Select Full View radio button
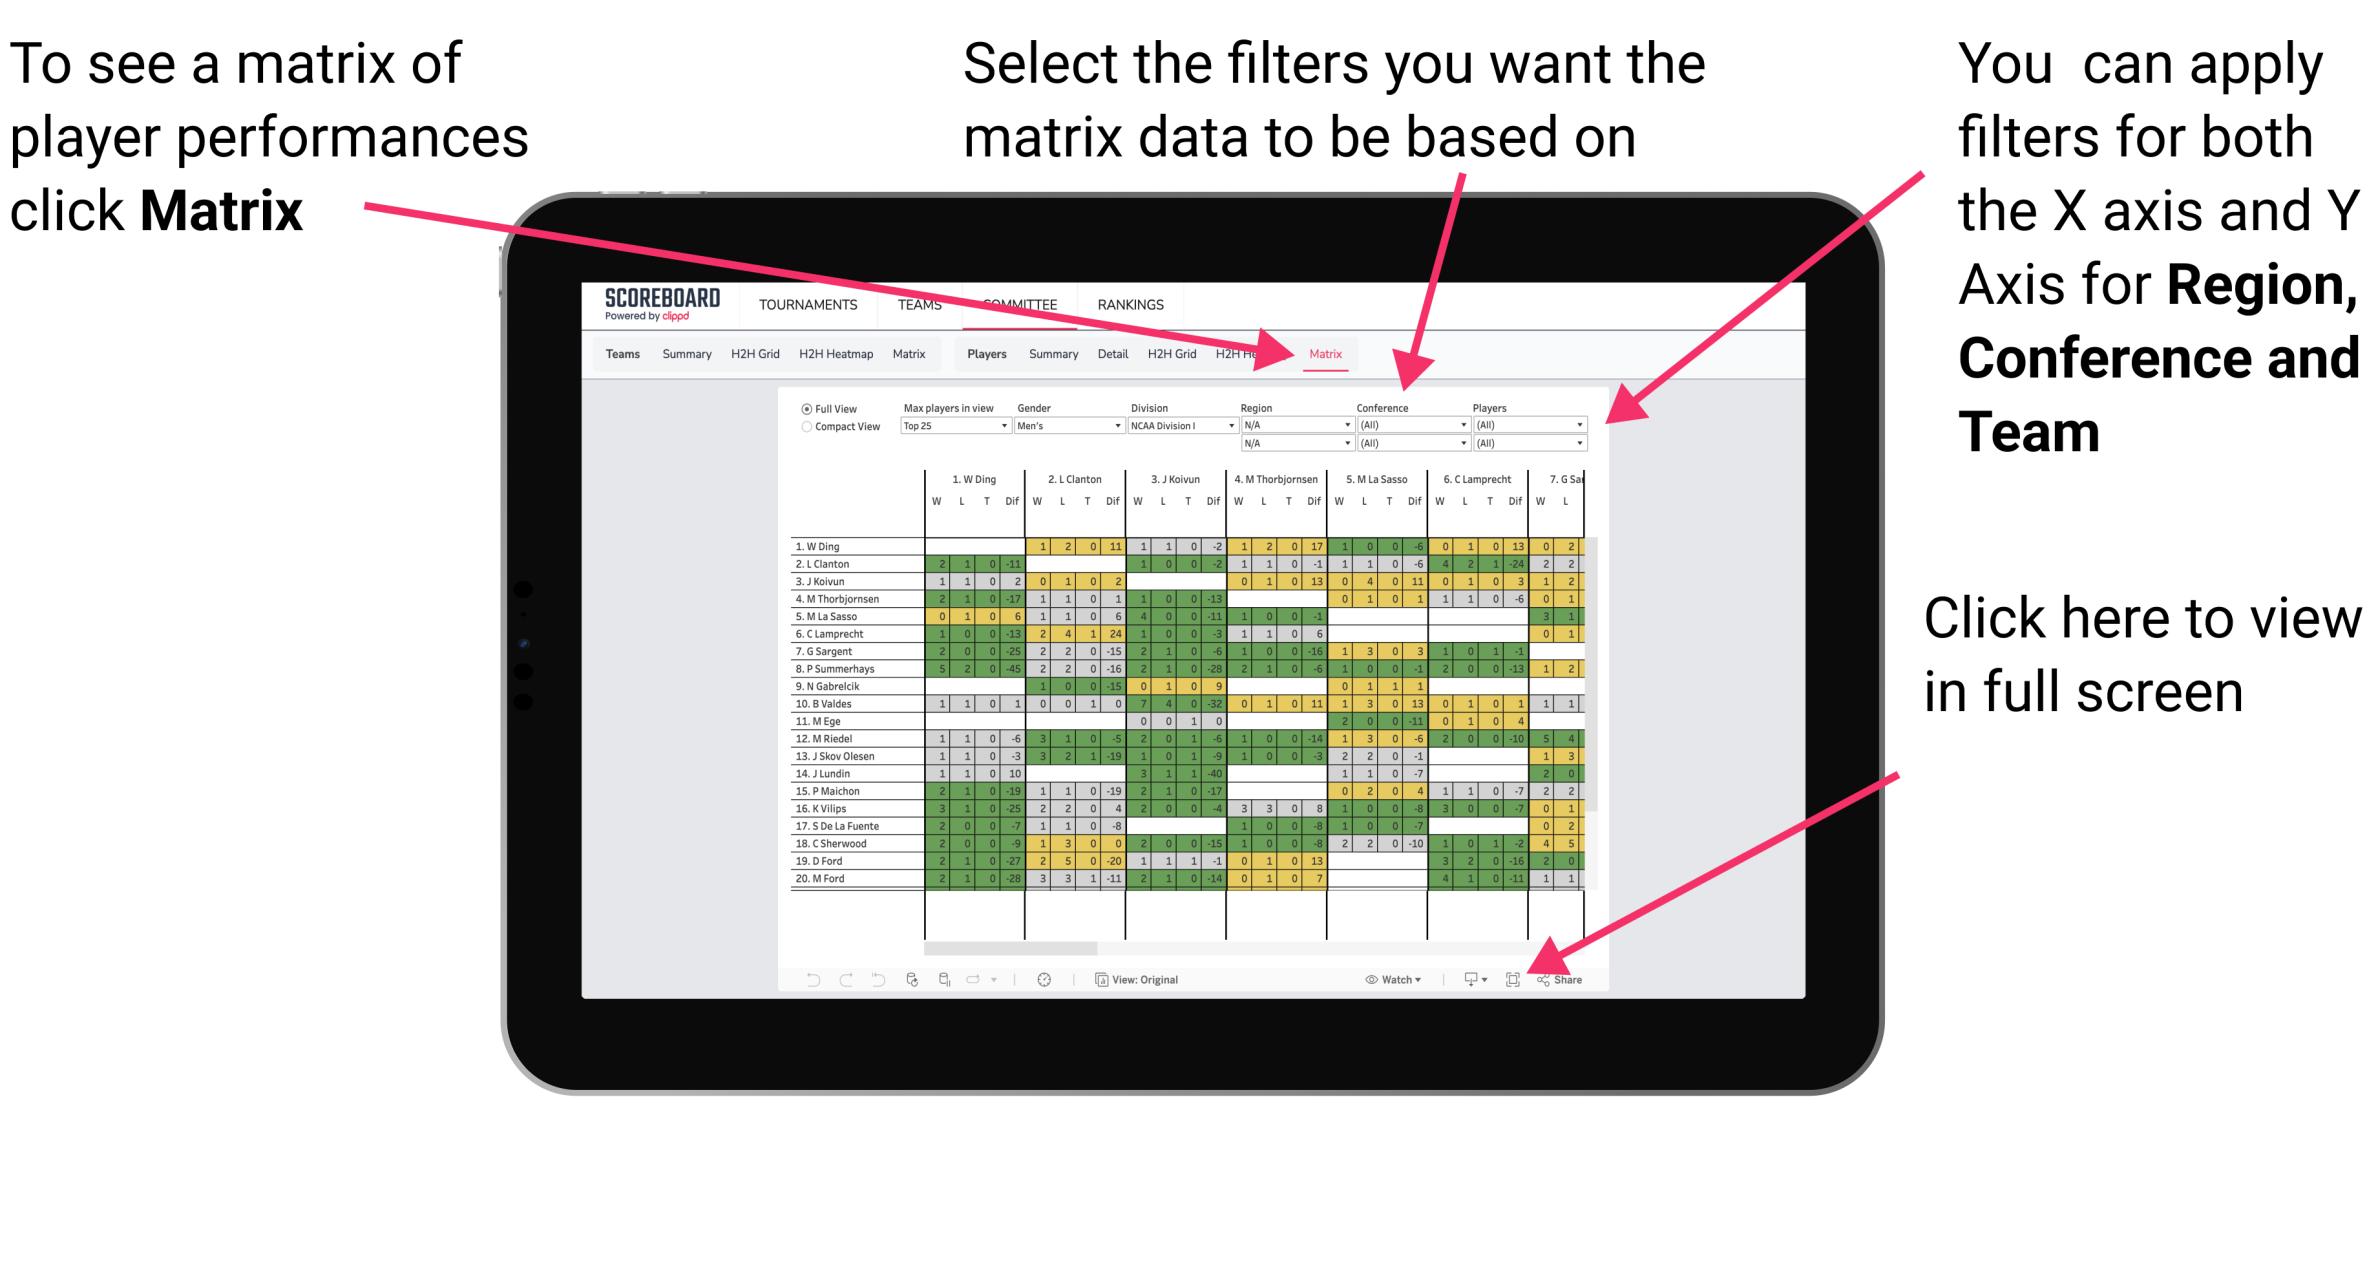This screenshot has width=2378, height=1280. tap(805, 410)
